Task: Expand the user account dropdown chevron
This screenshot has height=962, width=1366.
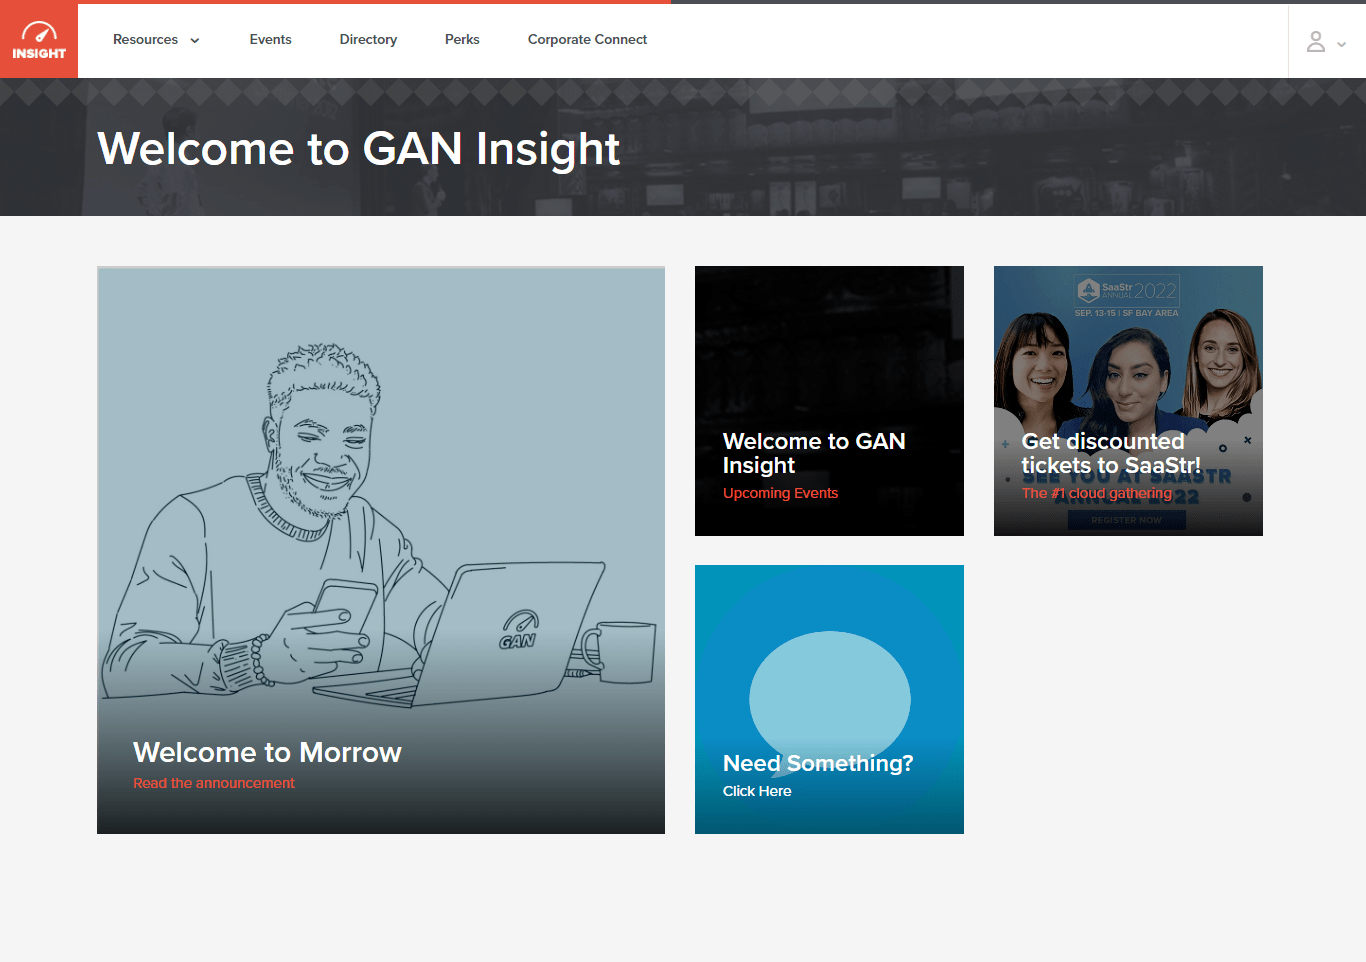Action: (1342, 44)
